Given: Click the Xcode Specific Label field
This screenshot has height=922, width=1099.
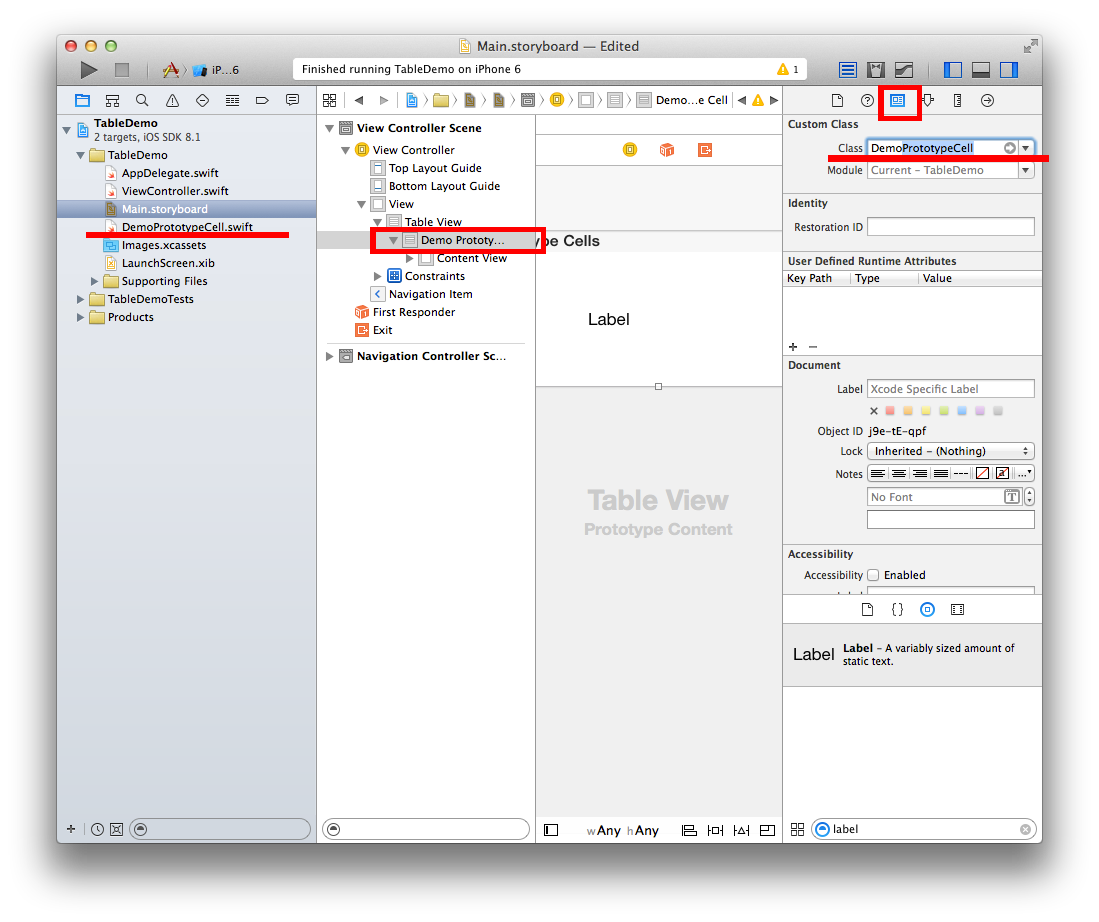Looking at the screenshot, I should coord(950,389).
